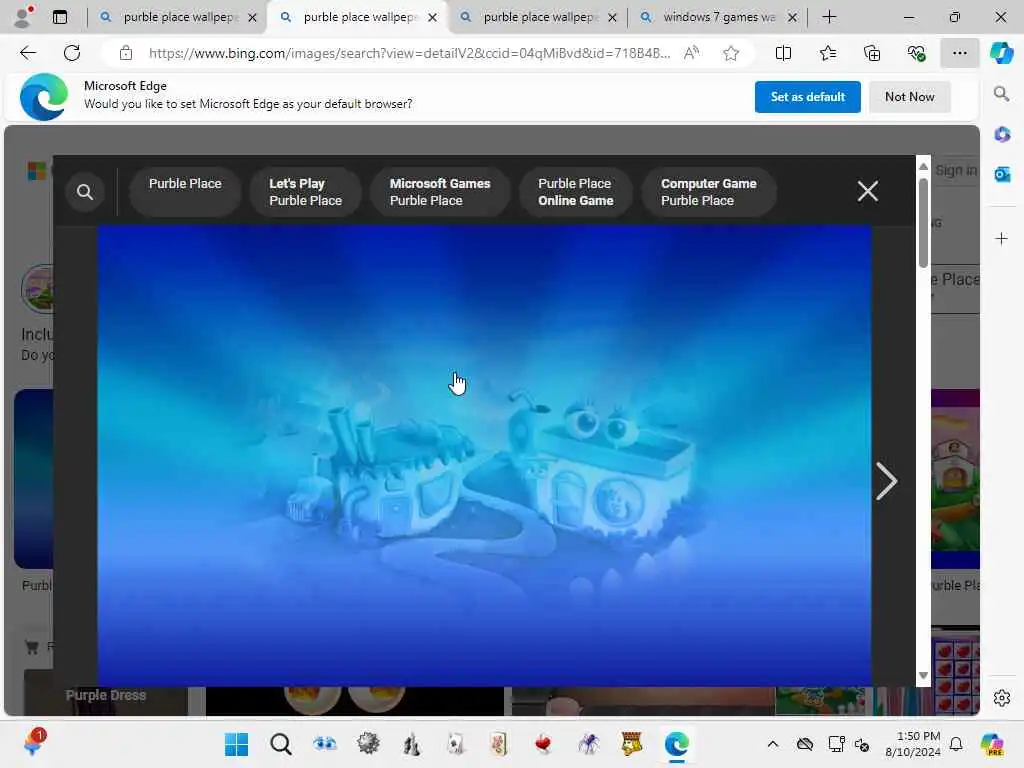Select the Computer Game Purble Place chip
This screenshot has height=768, width=1024.
coord(709,192)
